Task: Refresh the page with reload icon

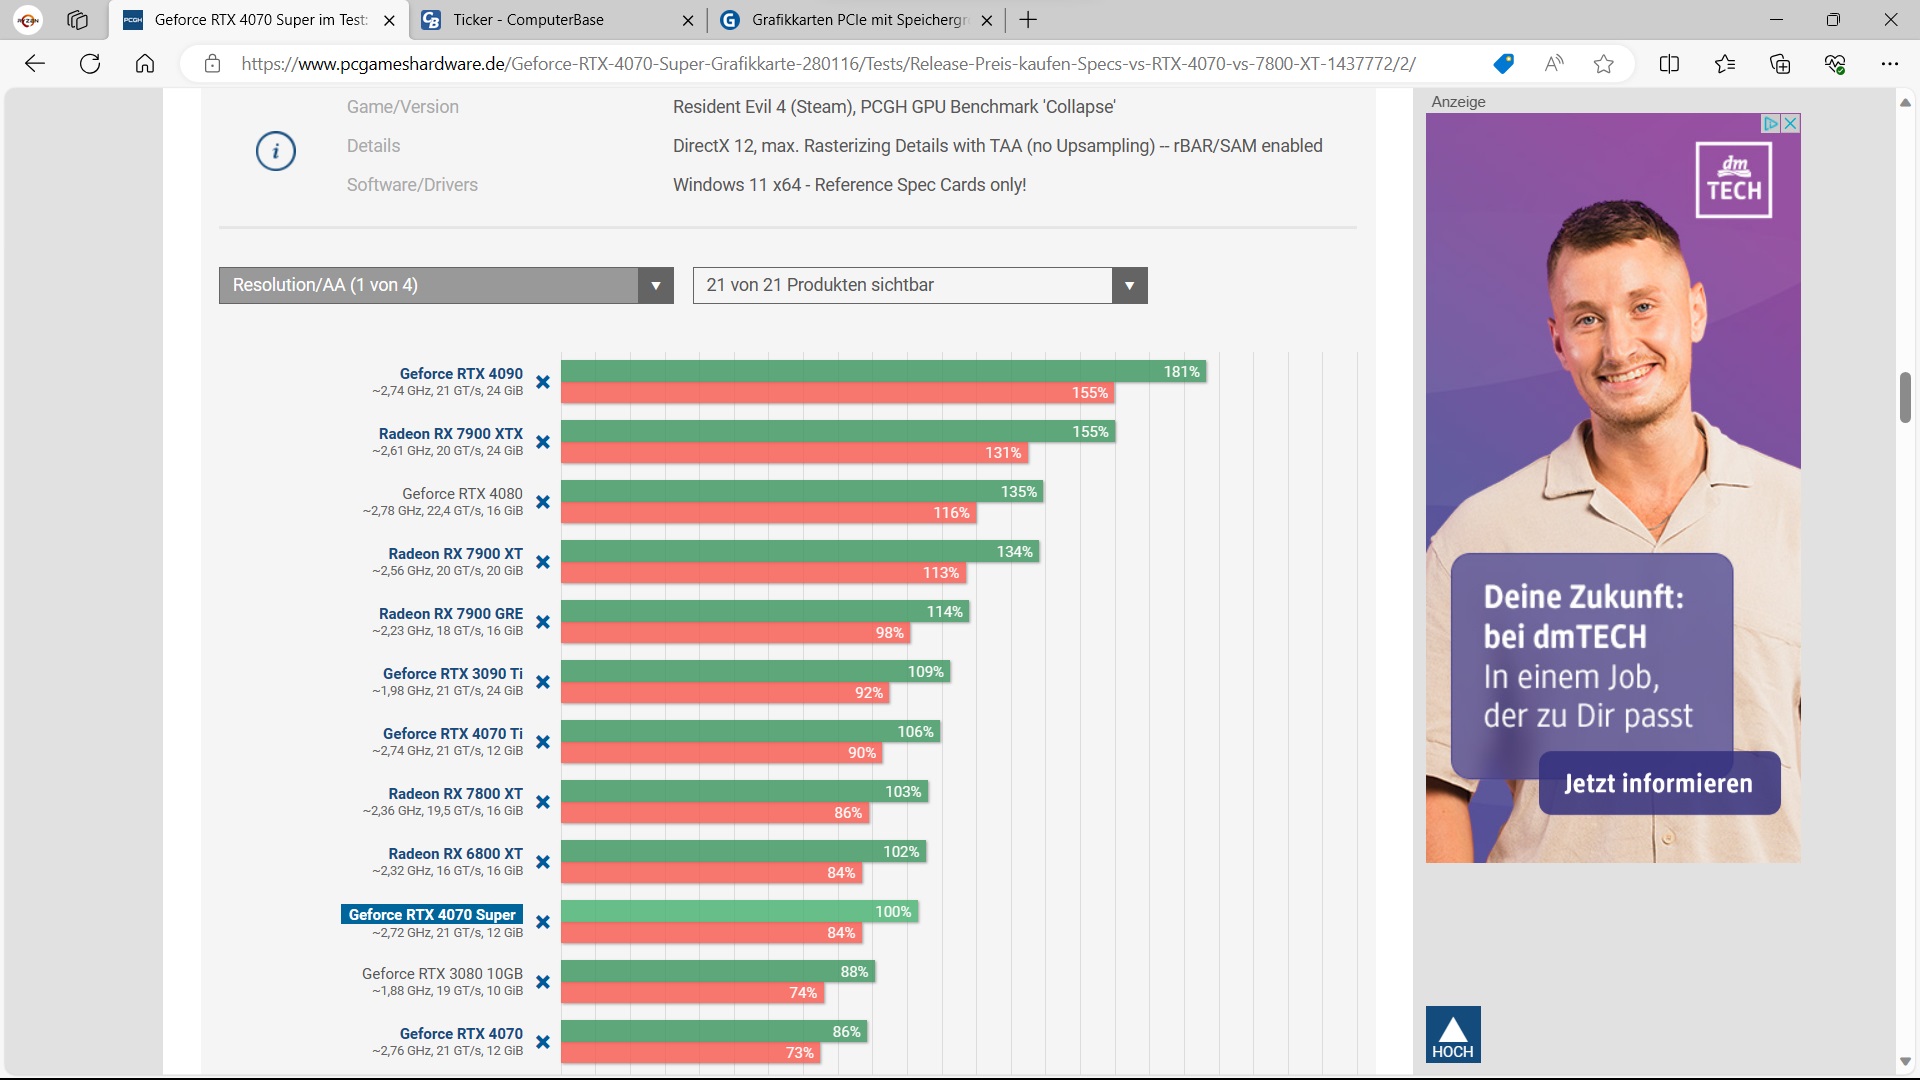Action: (x=90, y=64)
